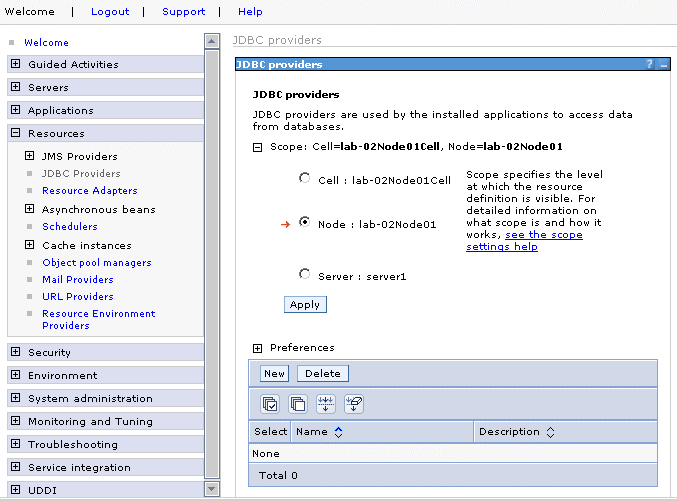Expand Asynchronous beans tree node
Image resolution: width=677 pixels, height=501 pixels.
point(29,209)
